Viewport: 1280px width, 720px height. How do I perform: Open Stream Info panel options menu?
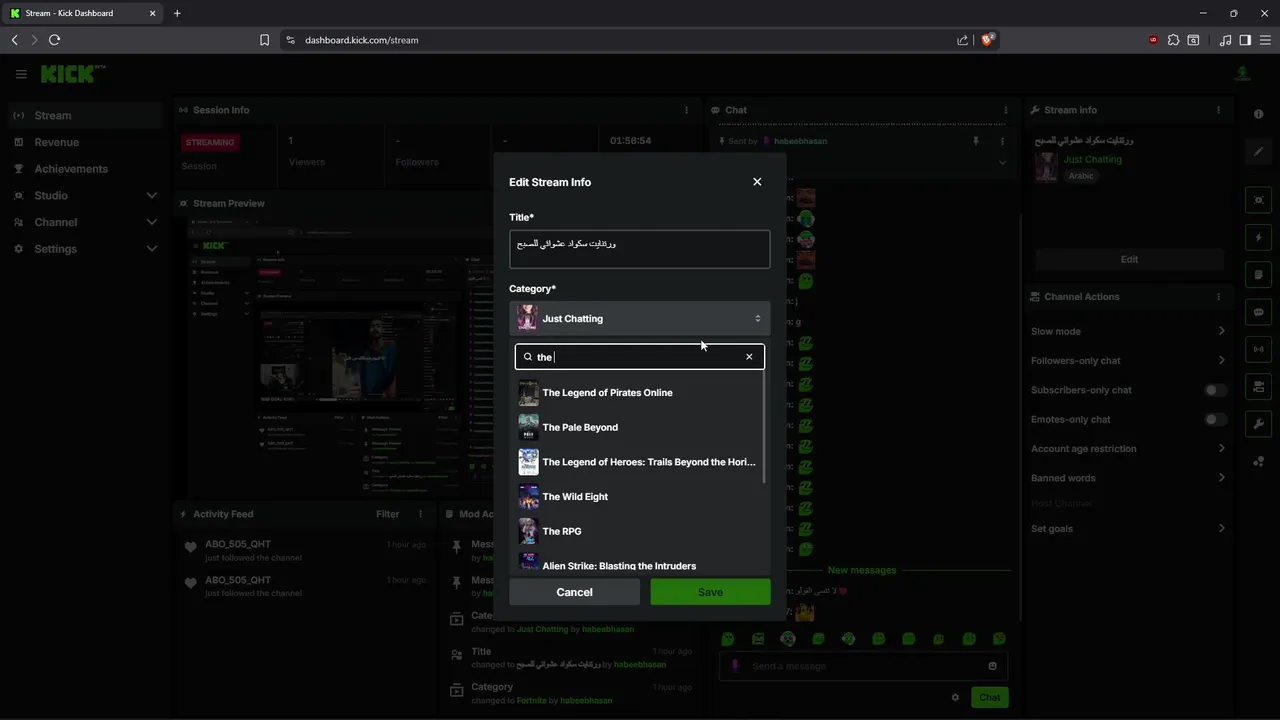pos(1218,110)
